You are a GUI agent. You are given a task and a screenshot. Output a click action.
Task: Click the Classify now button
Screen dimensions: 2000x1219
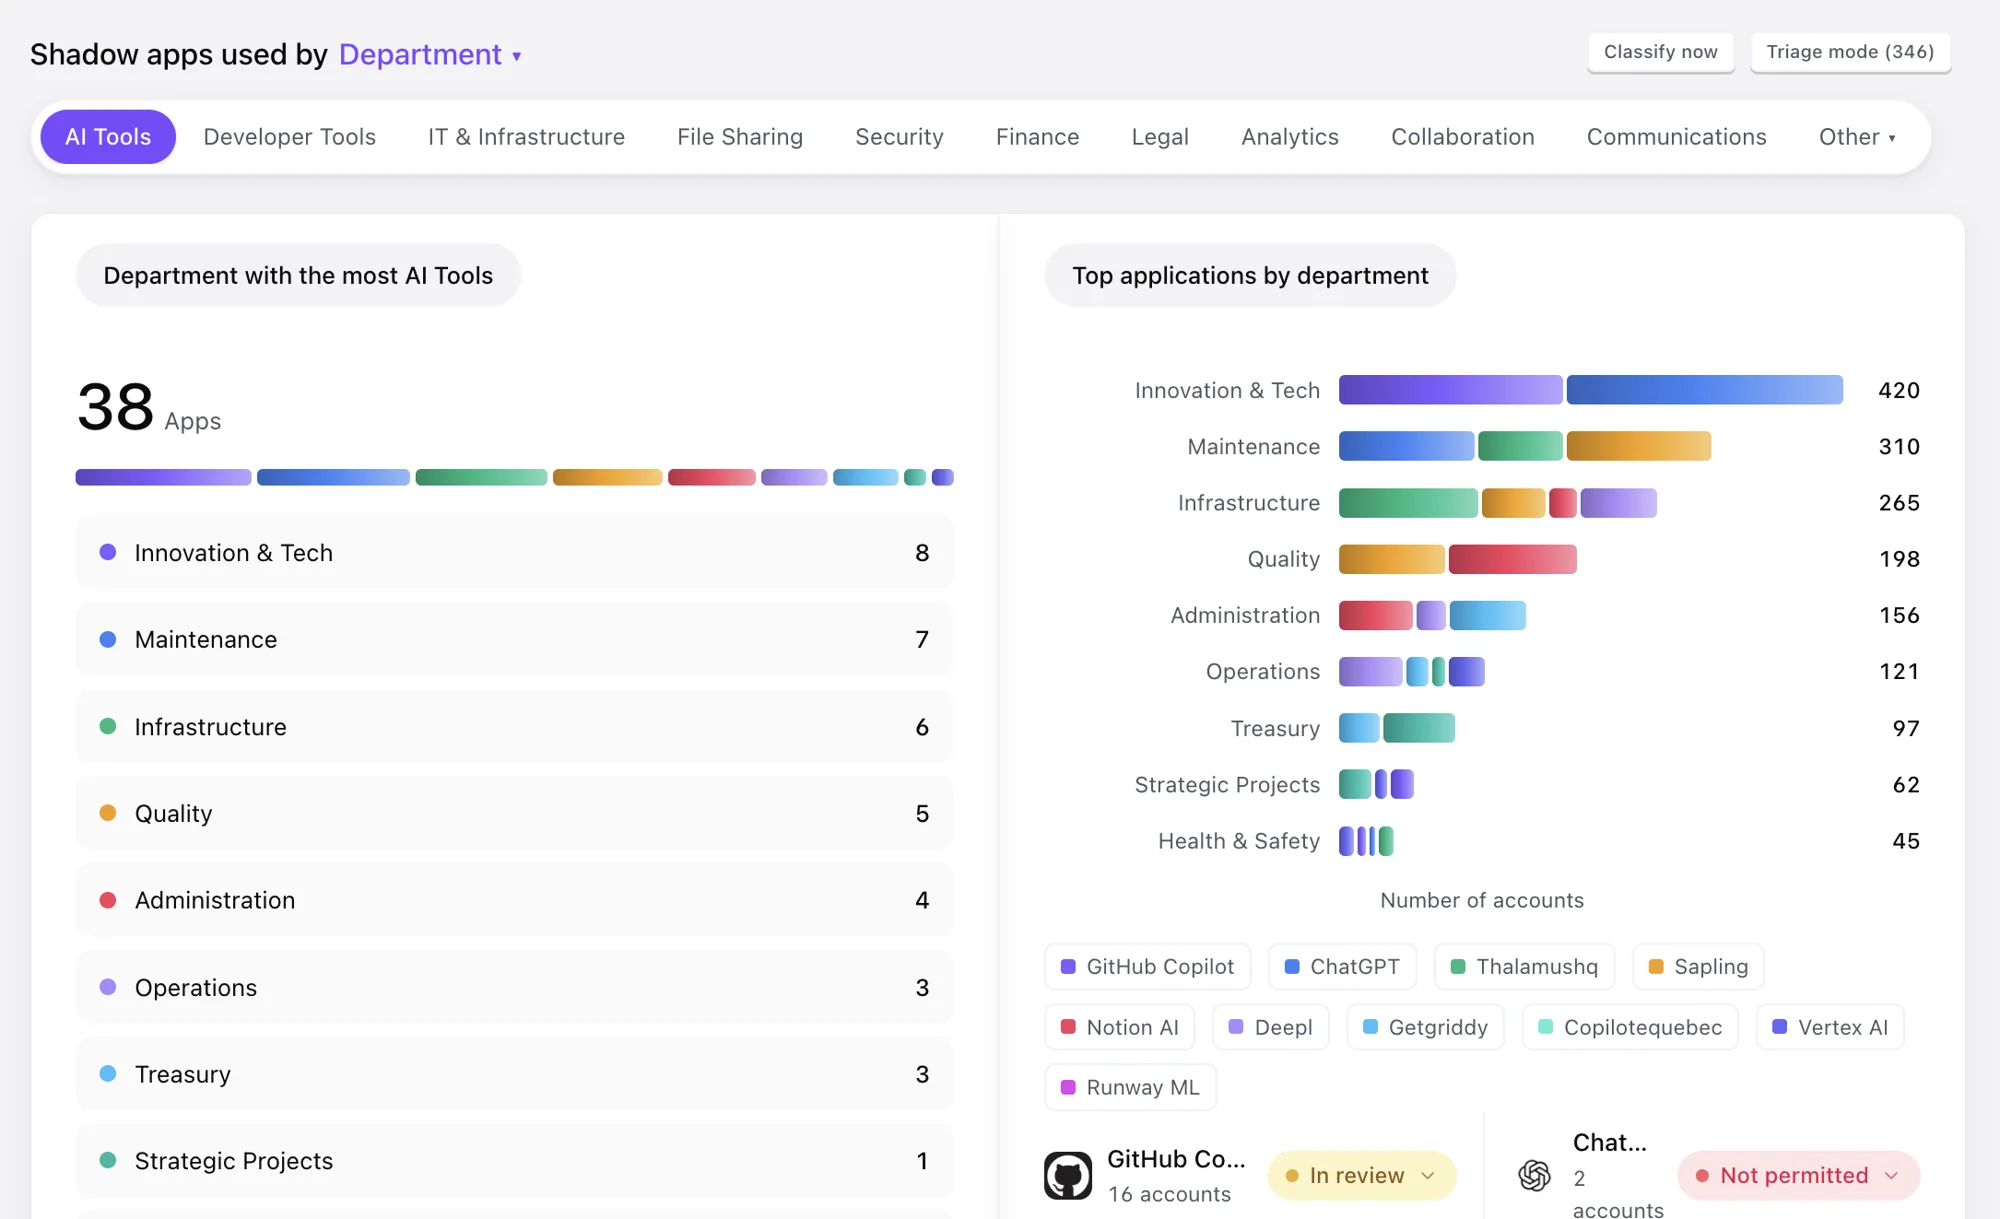click(x=1660, y=52)
